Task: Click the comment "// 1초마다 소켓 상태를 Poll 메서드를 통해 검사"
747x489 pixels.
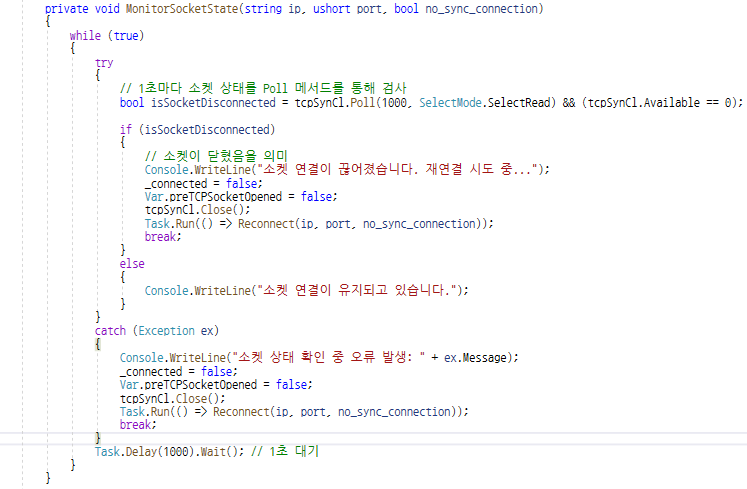Action: tap(263, 88)
